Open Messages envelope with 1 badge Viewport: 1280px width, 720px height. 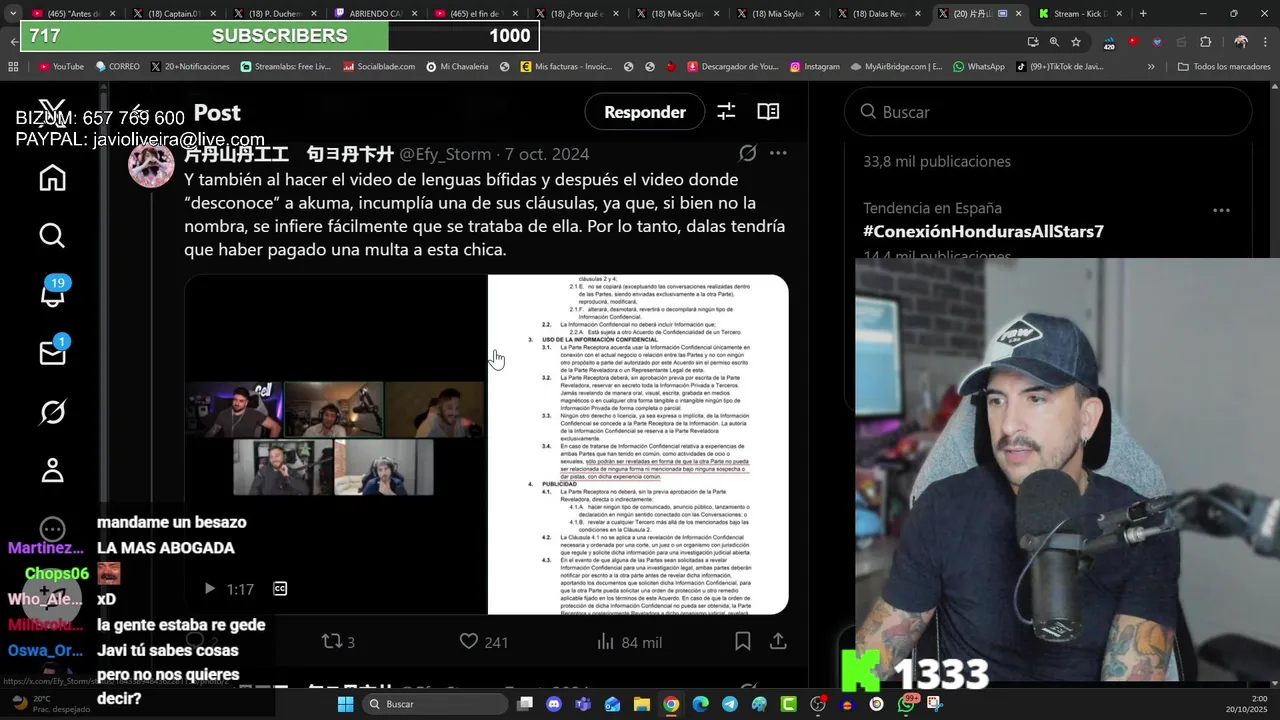coord(52,352)
